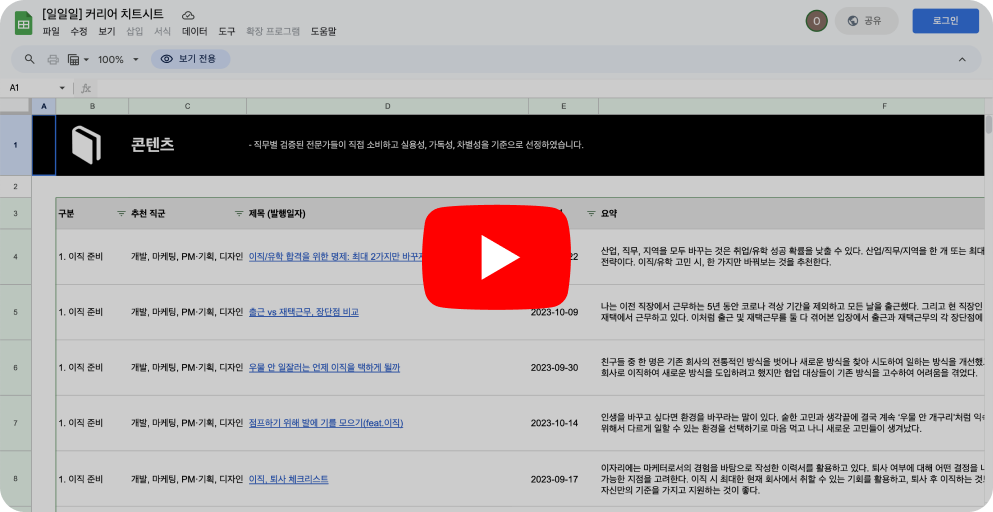
Task: Open the 보기 menu
Action: click(x=106, y=31)
